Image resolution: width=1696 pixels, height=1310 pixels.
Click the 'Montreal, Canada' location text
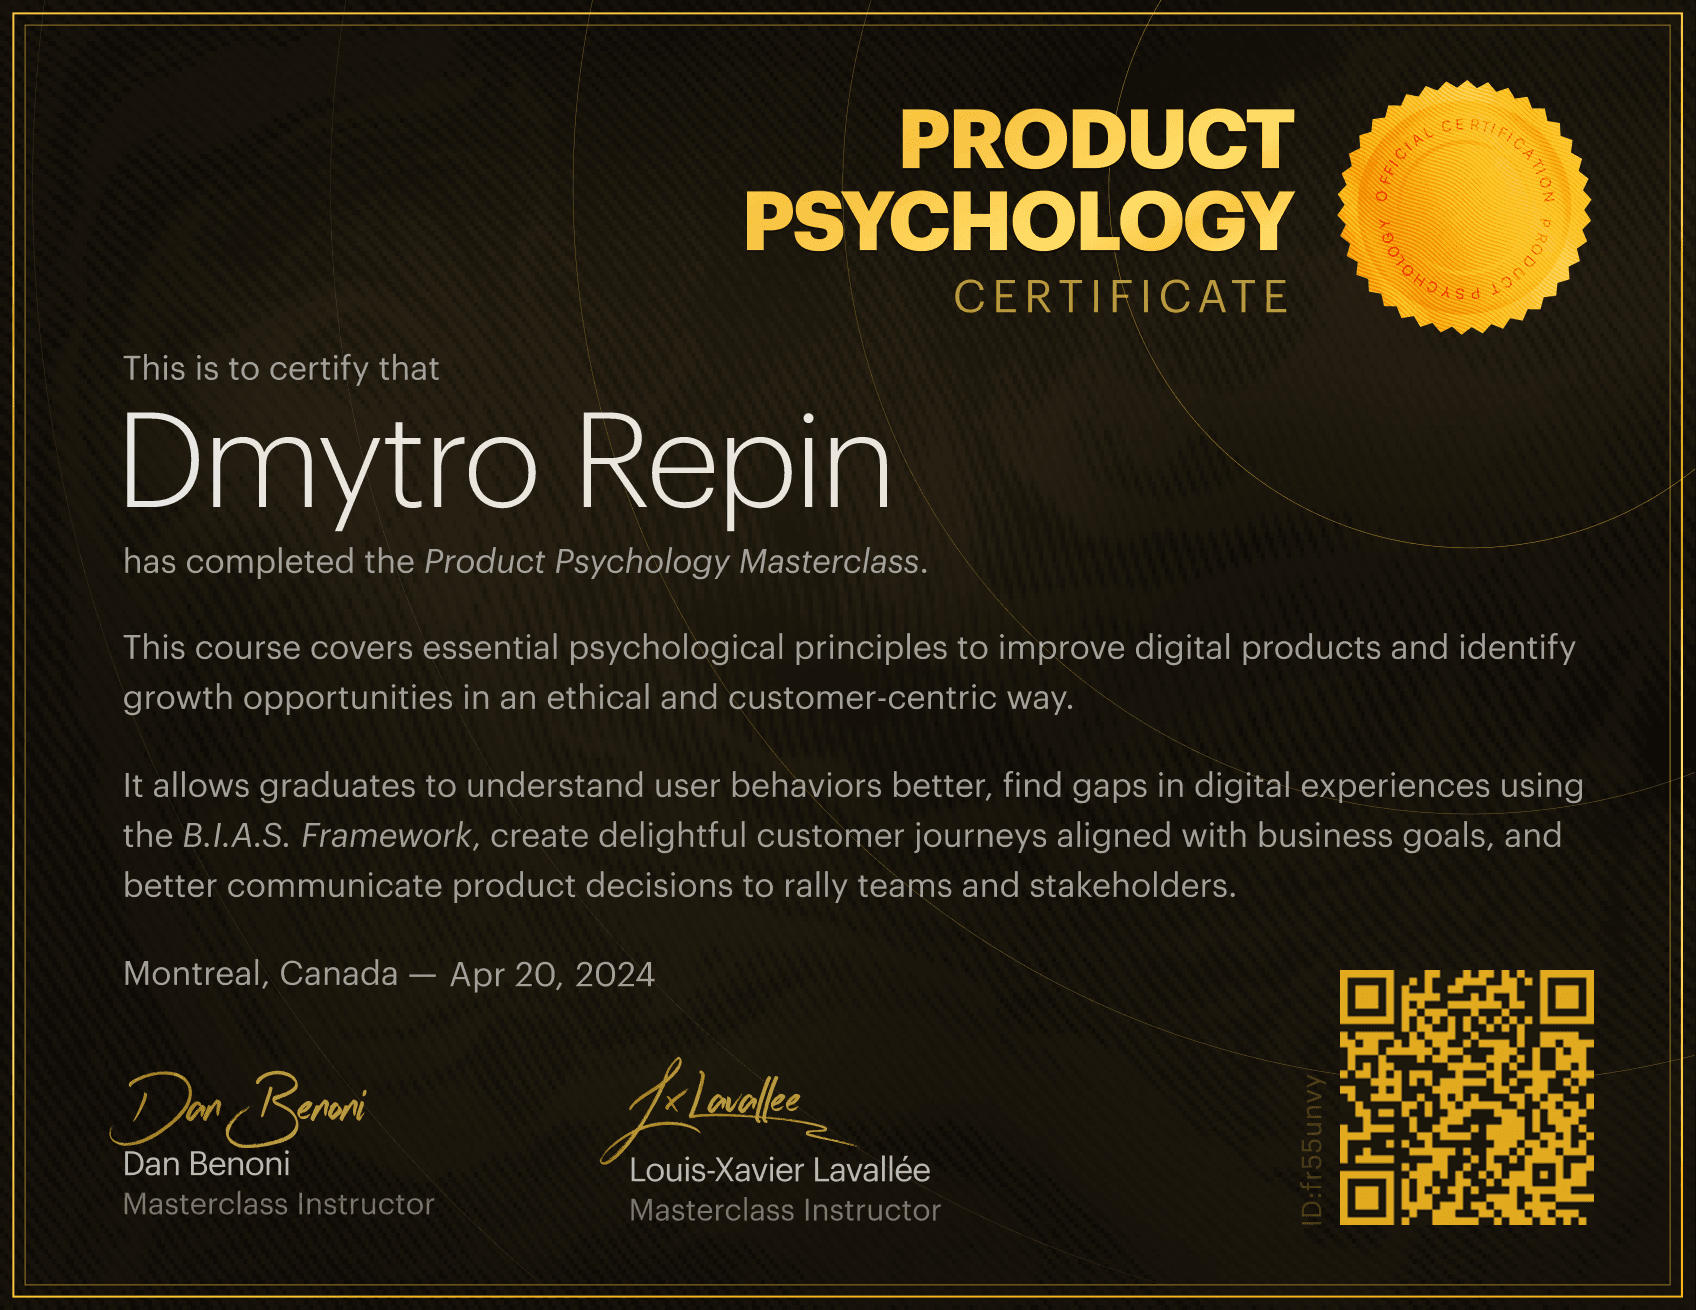point(260,974)
